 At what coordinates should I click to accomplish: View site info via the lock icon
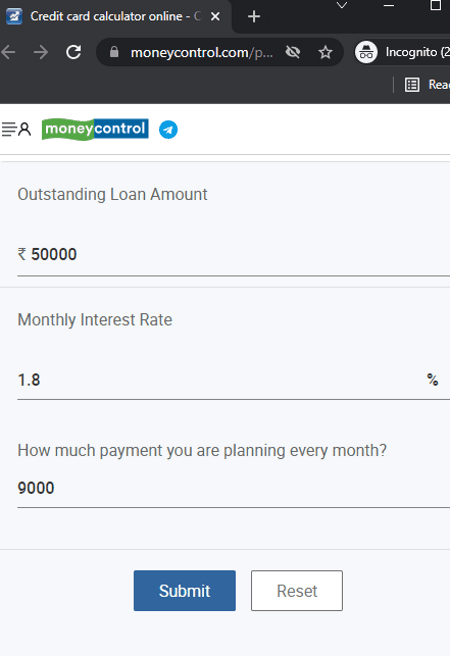(x=114, y=52)
